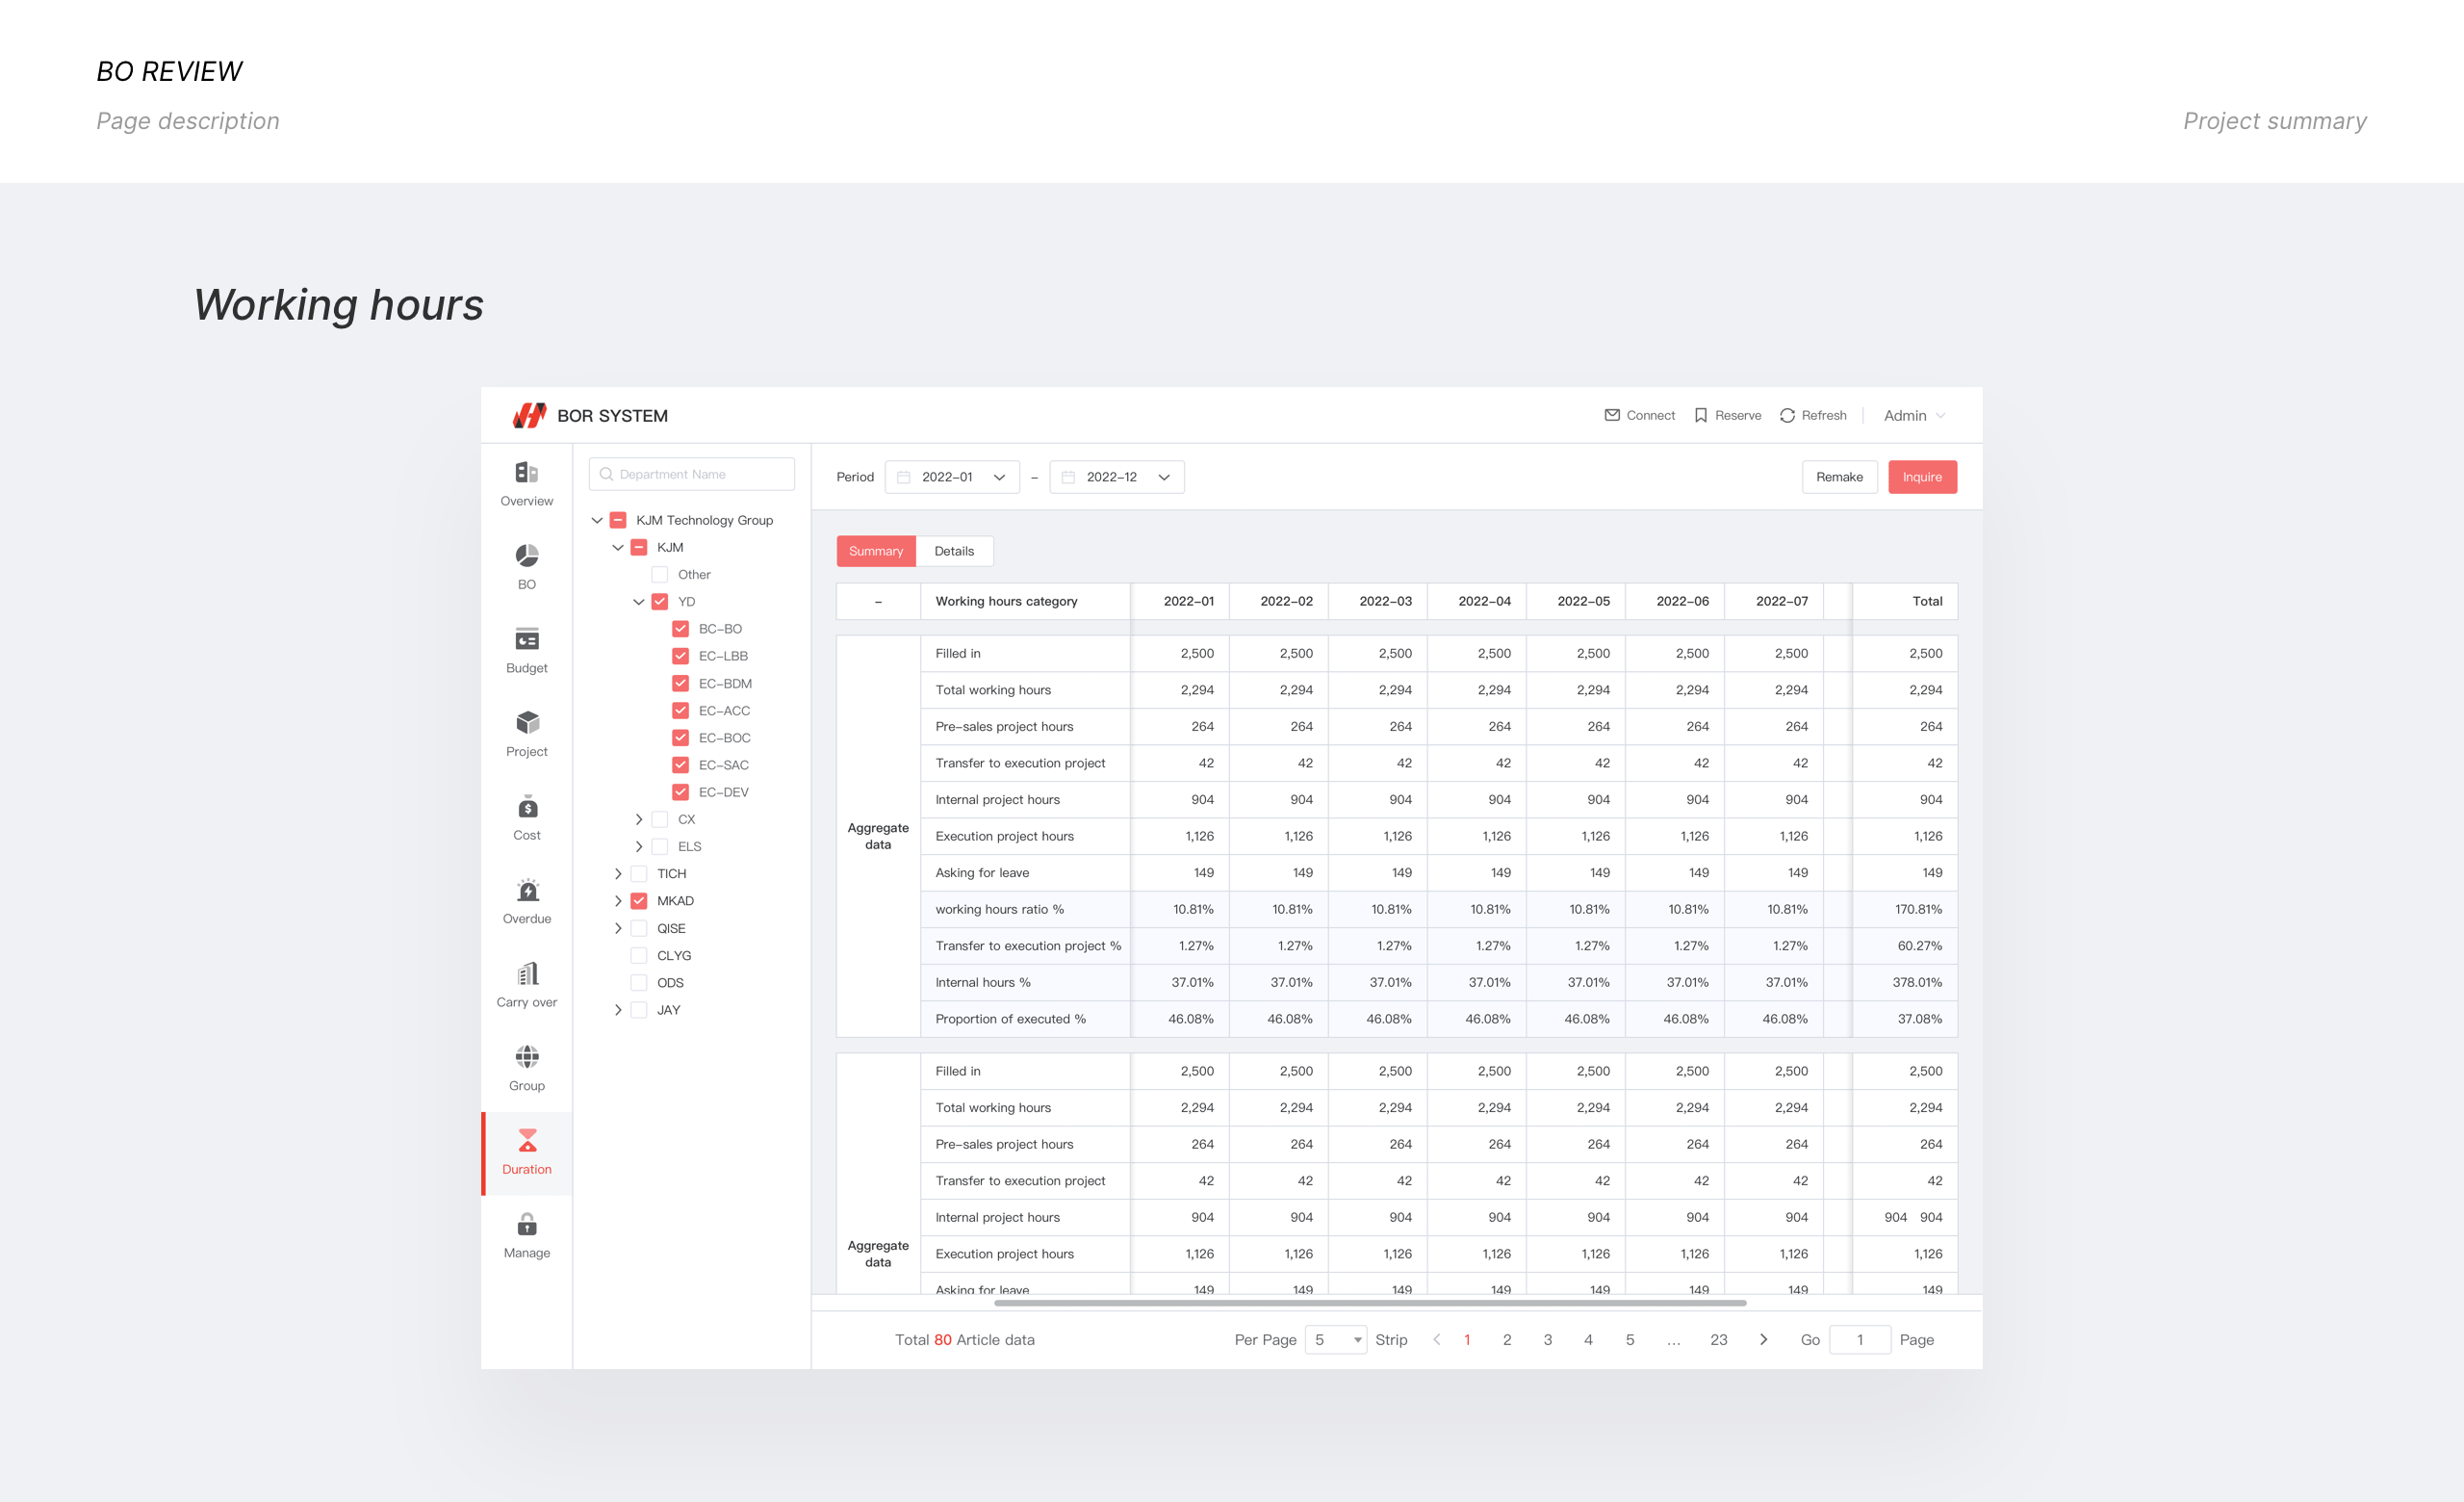Select the Duration hourglass icon
2464x1502 pixels.
pyautogui.click(x=527, y=1140)
